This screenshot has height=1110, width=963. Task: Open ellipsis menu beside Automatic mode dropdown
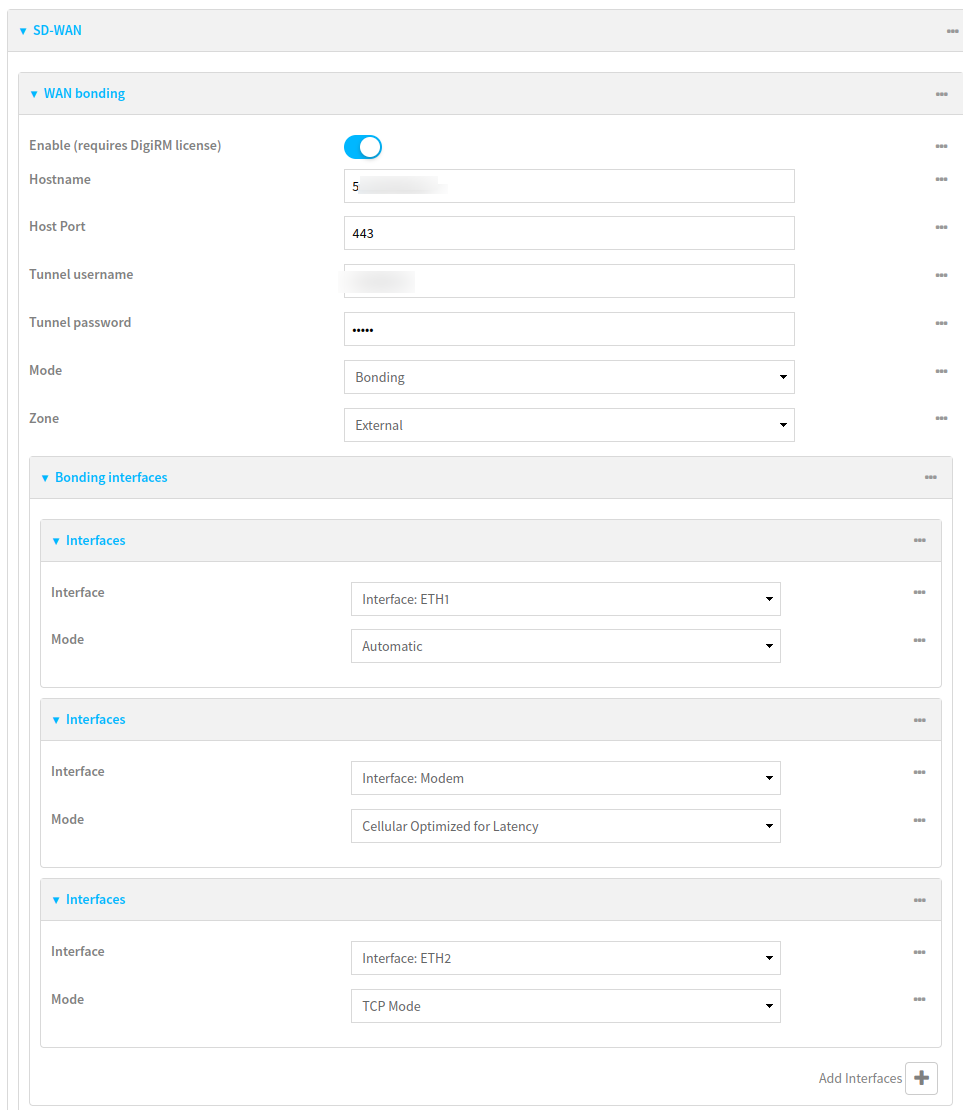(919, 640)
